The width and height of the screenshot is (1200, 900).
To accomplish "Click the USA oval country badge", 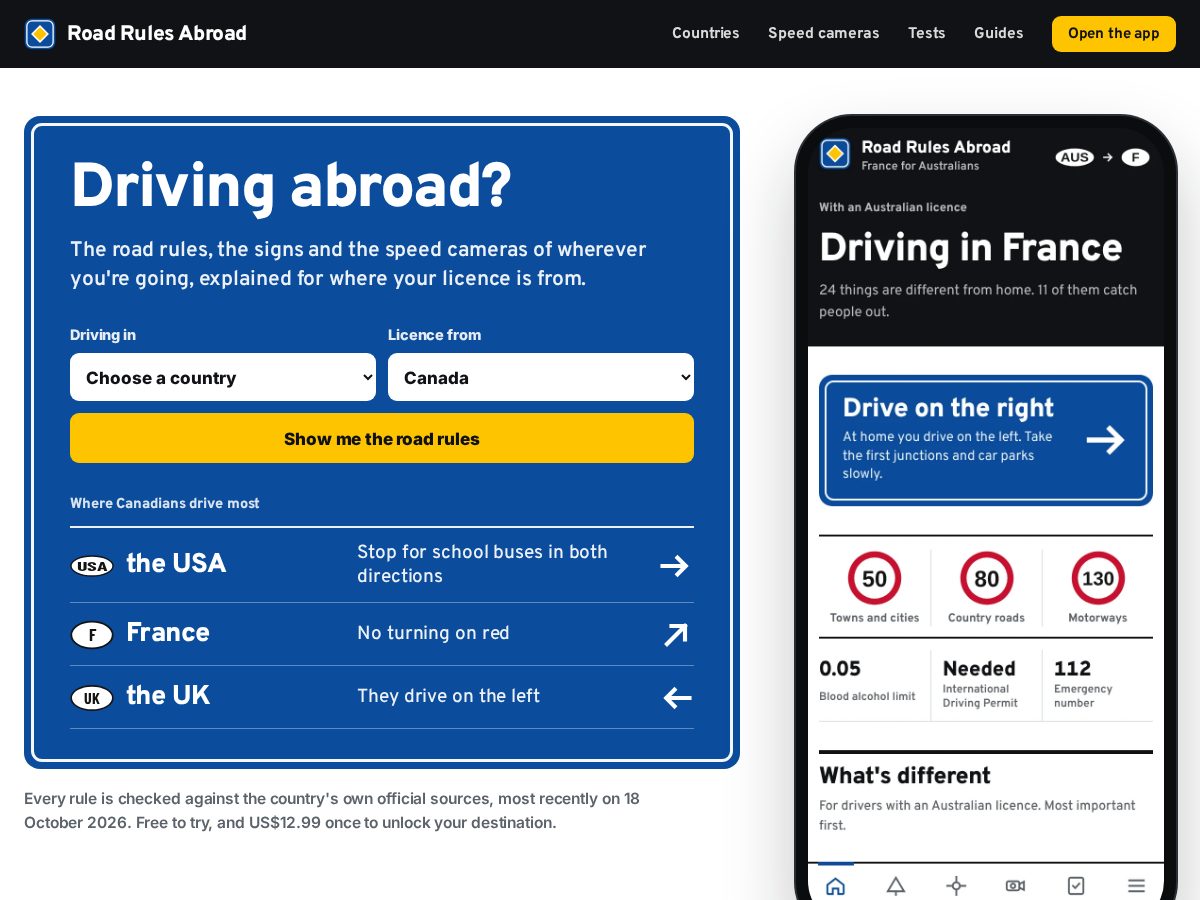I will click(92, 566).
